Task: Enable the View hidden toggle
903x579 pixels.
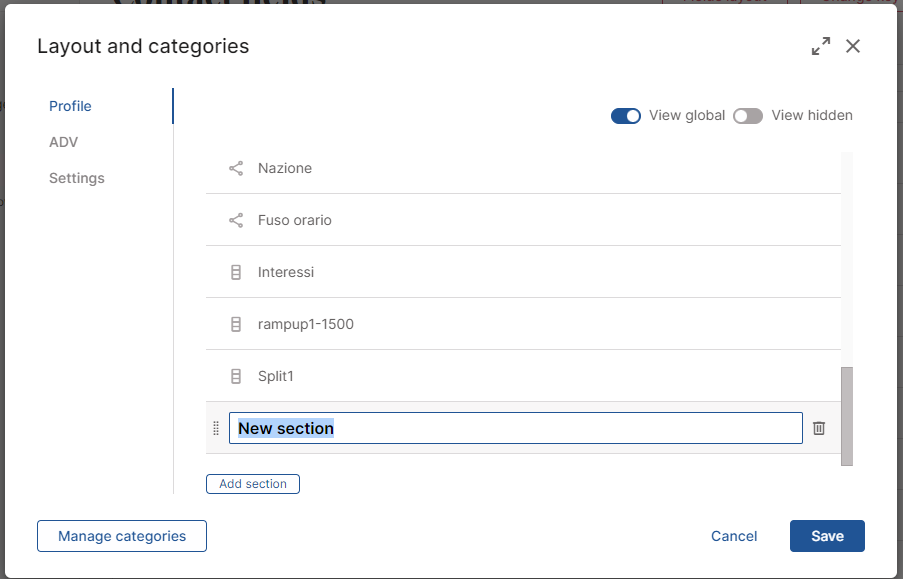Action: pos(747,116)
